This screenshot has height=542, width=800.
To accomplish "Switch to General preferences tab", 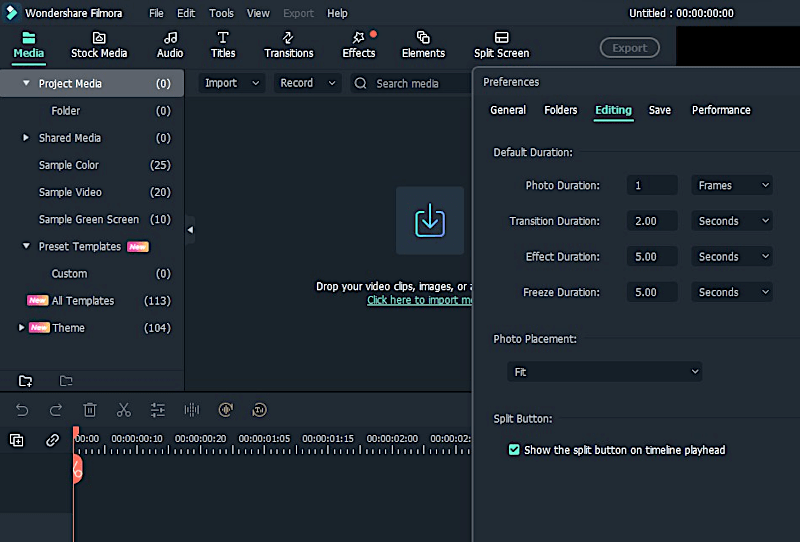I will tap(508, 110).
